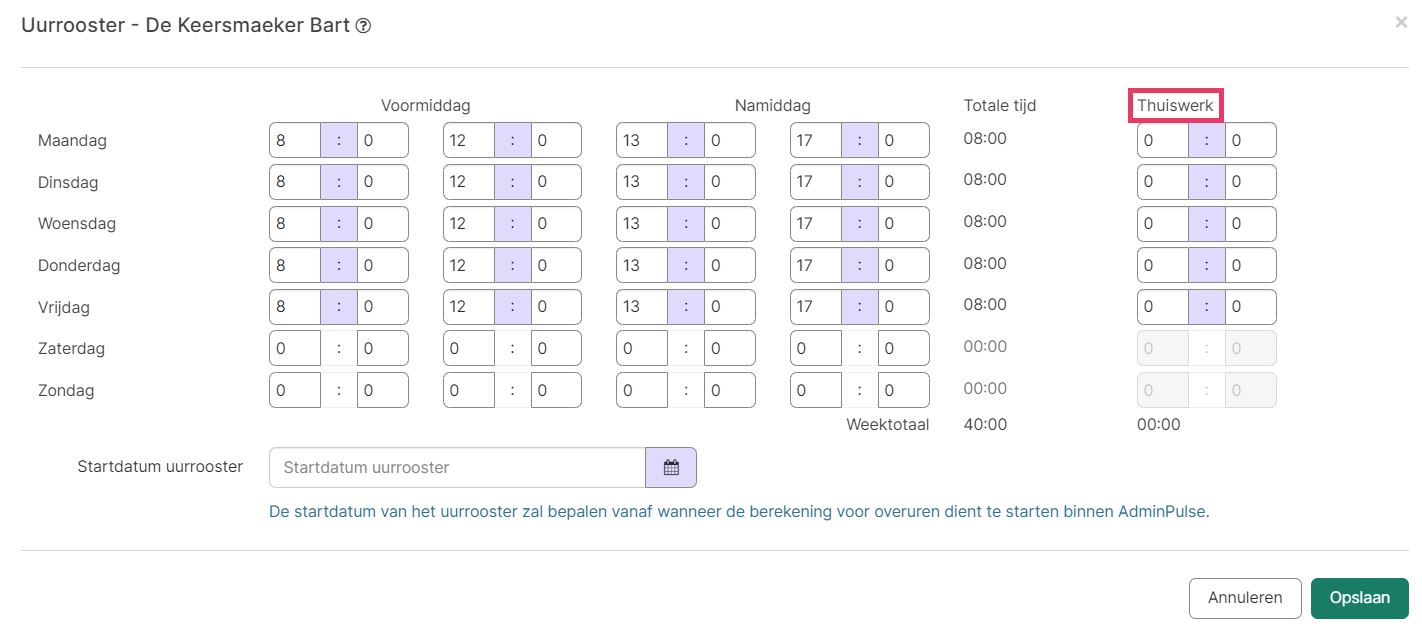
Task: Edit Vrijdag morning start minutes field
Action: (x=383, y=307)
